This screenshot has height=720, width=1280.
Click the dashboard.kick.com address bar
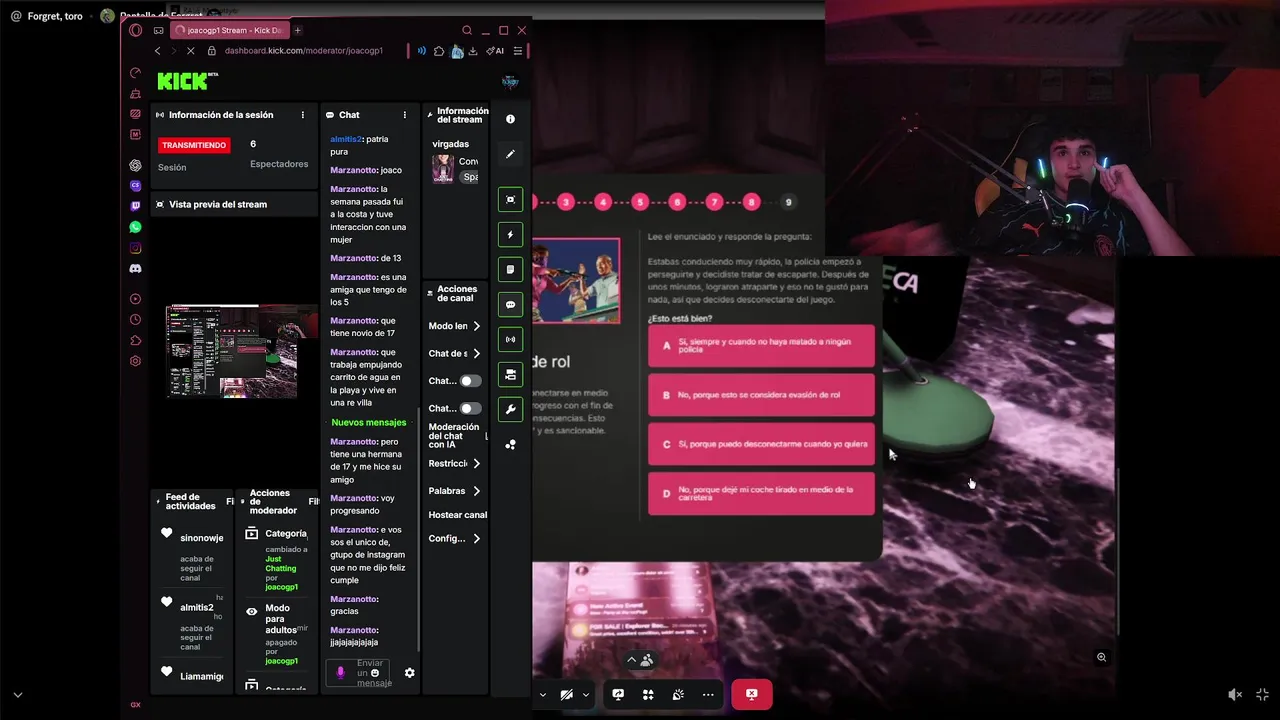coord(304,51)
